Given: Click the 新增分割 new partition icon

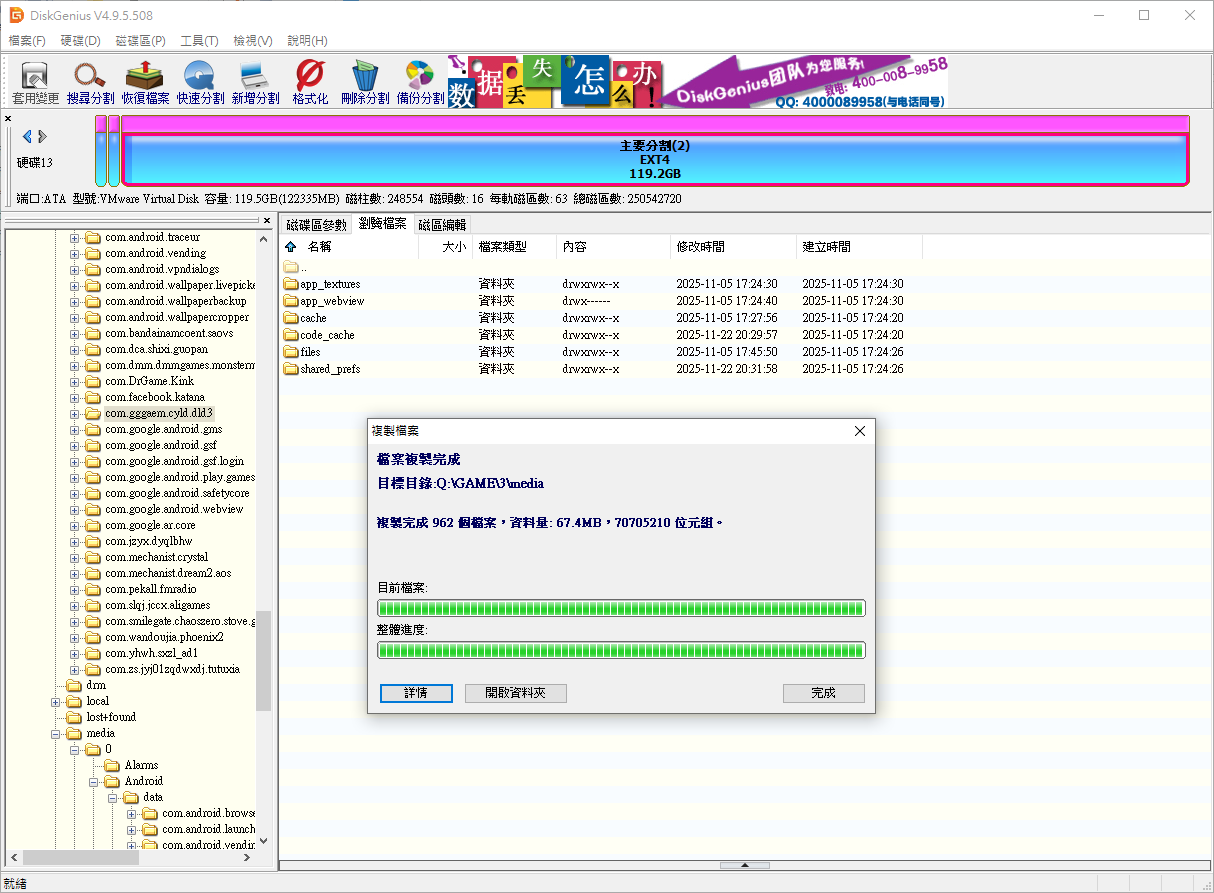Looking at the screenshot, I should coord(255,82).
